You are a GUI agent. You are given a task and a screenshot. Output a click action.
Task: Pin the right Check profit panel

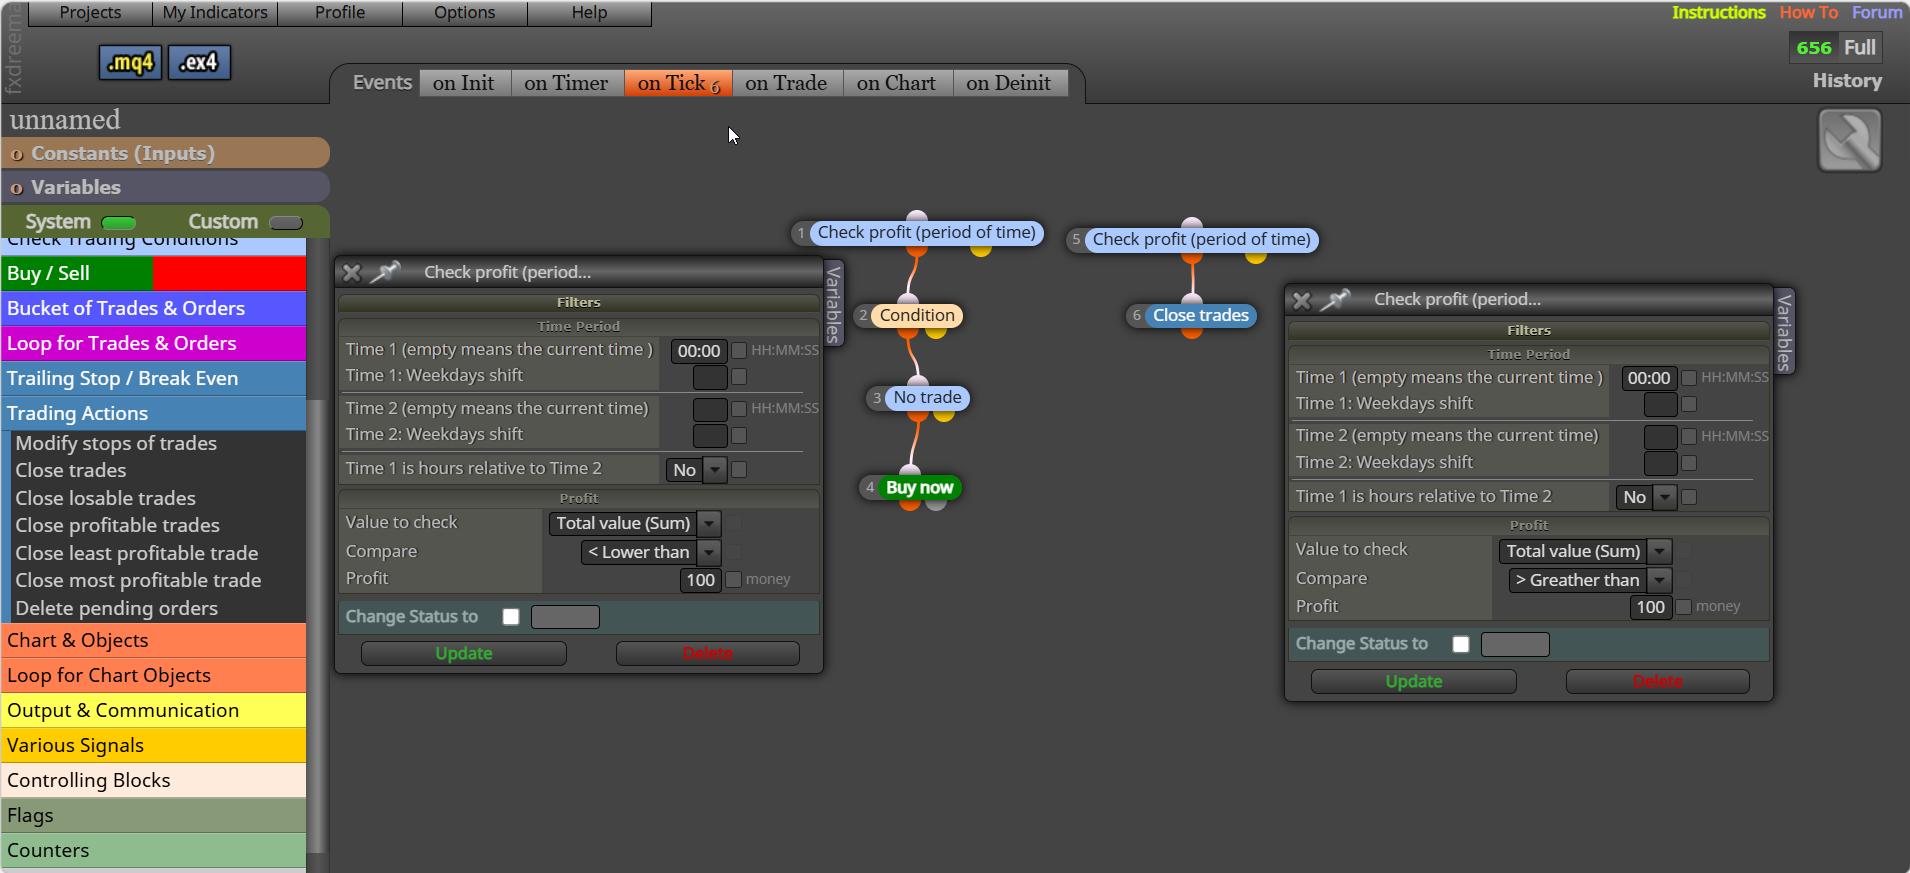point(1335,299)
